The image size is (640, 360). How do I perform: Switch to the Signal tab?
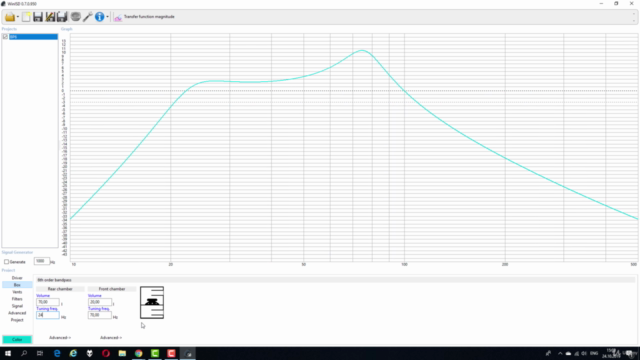coord(17,306)
